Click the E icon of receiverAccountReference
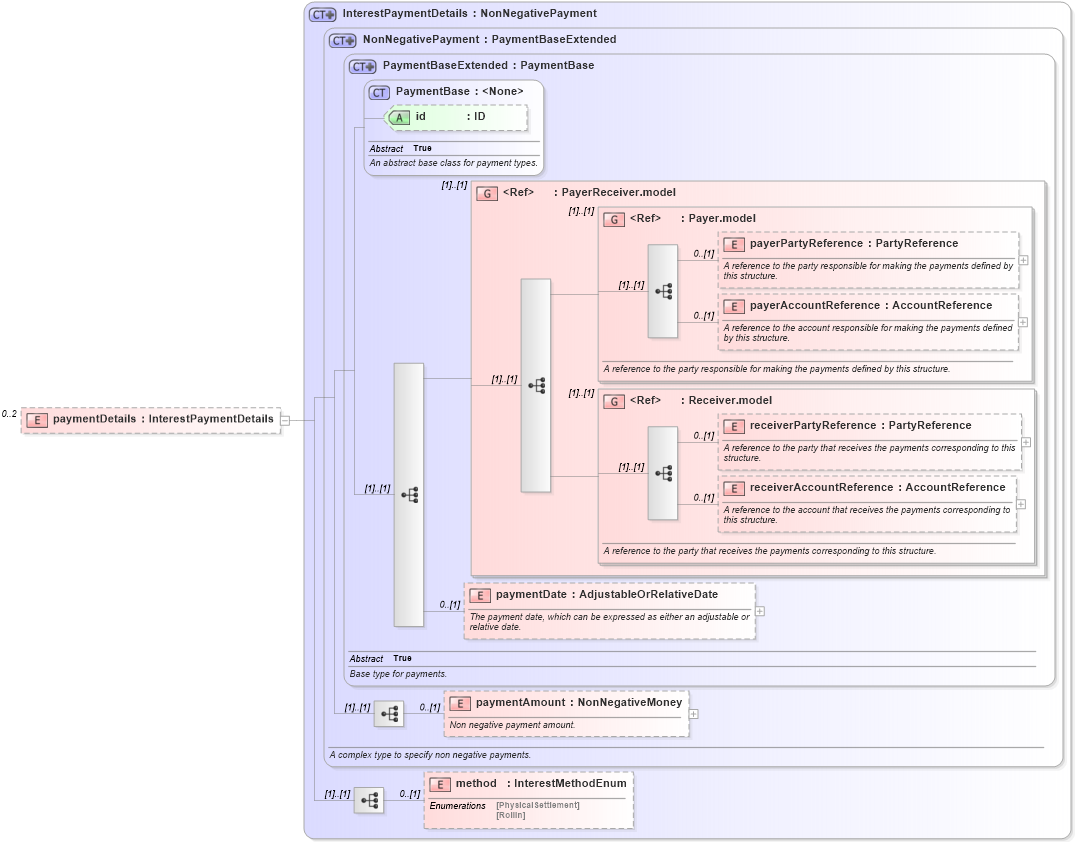The width and height of the screenshot is (1076, 842). click(732, 487)
